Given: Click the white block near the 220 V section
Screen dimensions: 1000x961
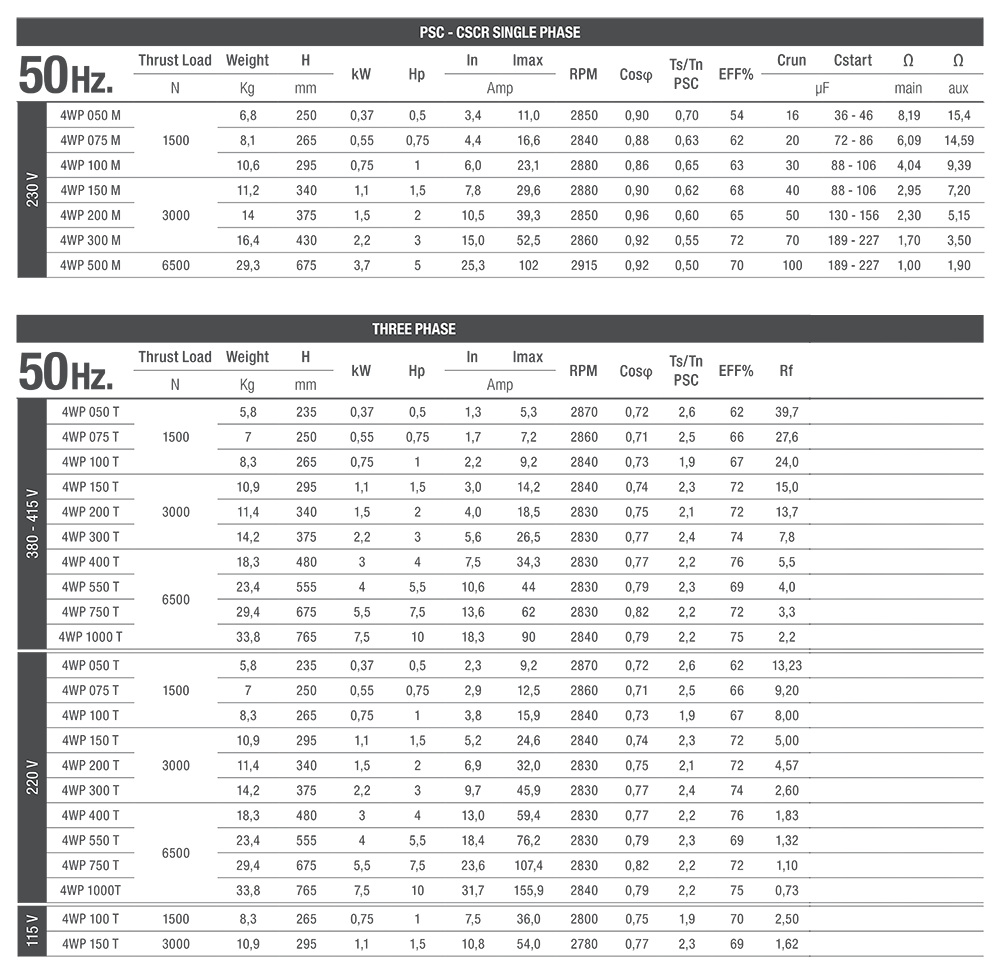Looking at the screenshot, I should [x=897, y=715].
